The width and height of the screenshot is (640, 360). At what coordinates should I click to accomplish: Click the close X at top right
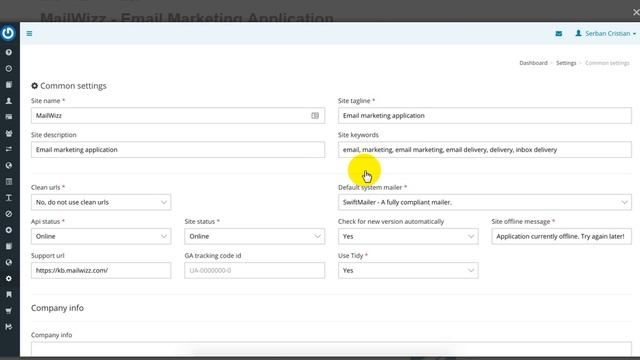[636, 12]
